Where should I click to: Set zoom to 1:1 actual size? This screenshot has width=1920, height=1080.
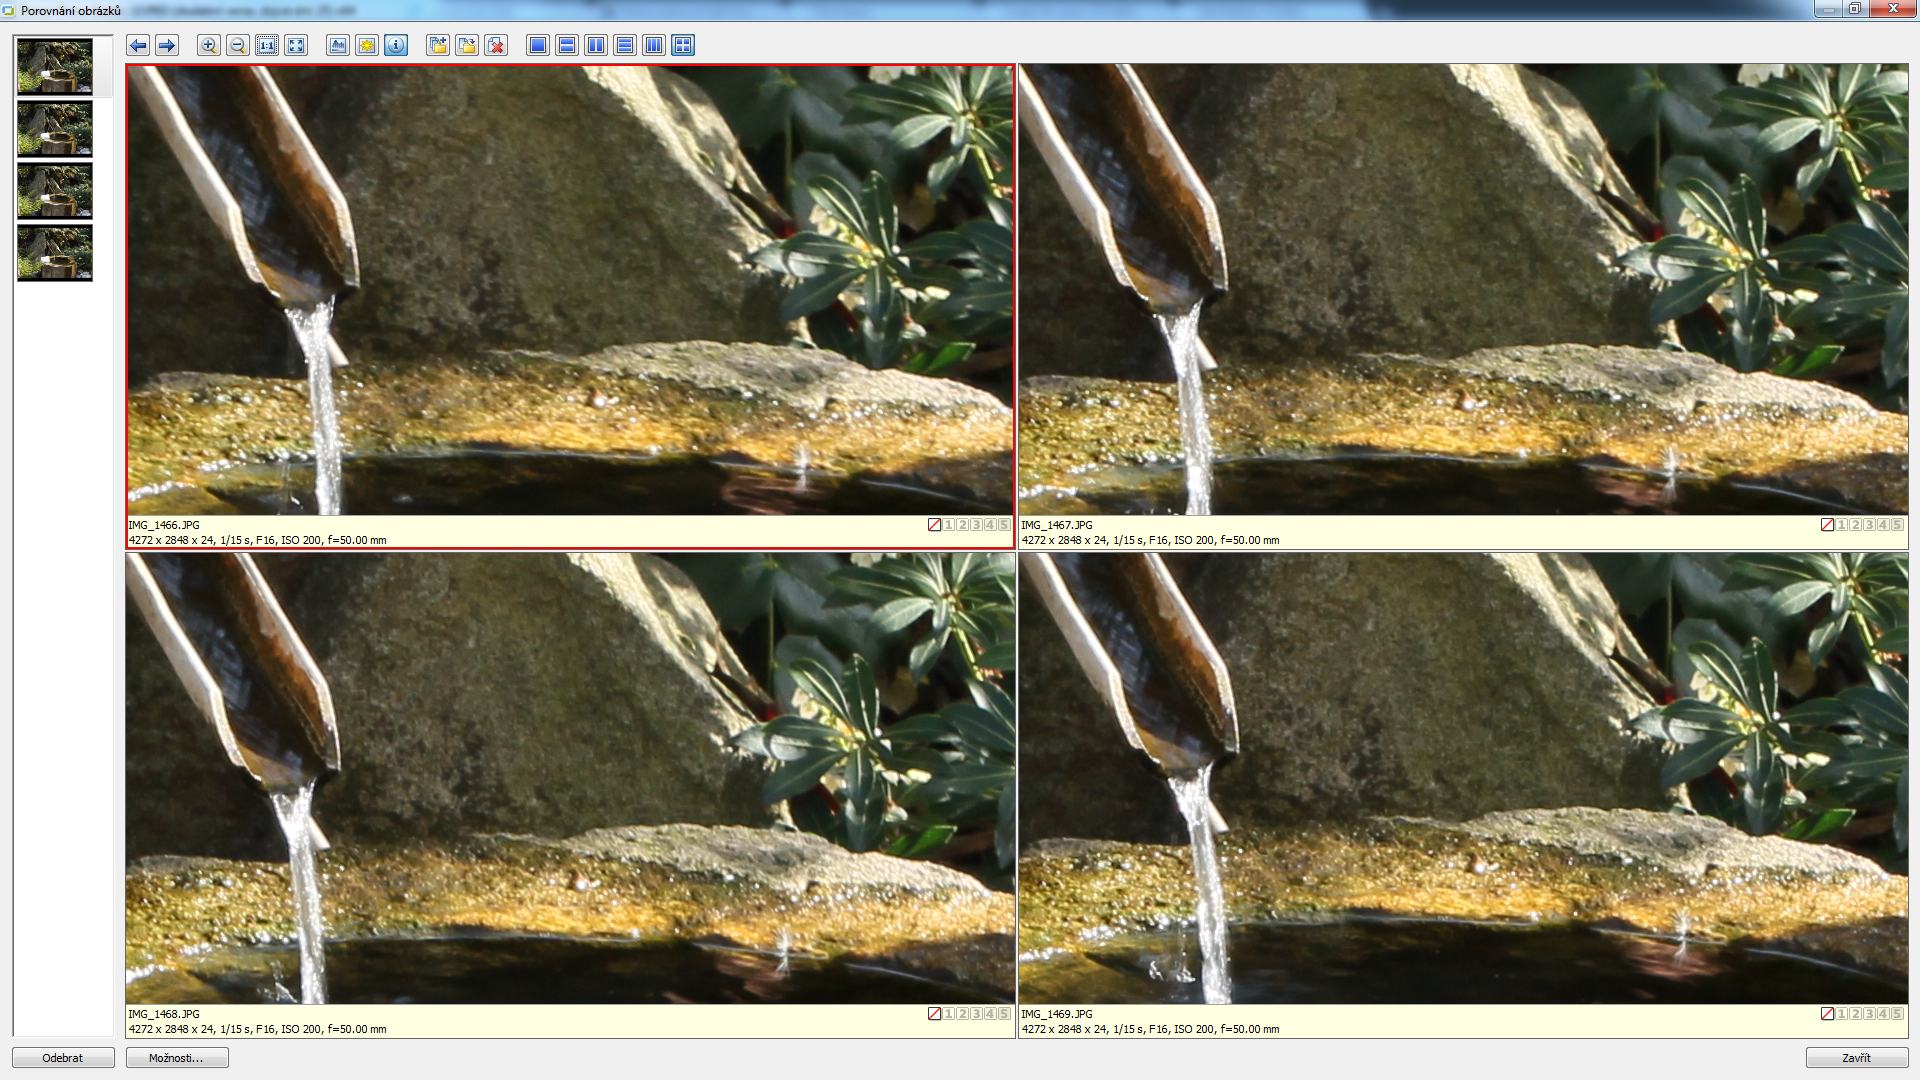tap(267, 45)
